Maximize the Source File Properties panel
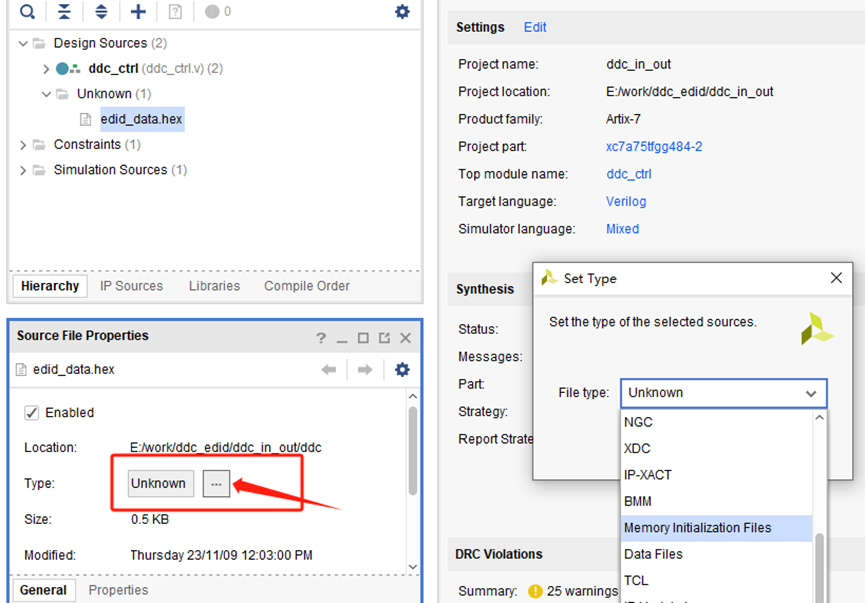This screenshot has height=603, width=865. (x=363, y=338)
